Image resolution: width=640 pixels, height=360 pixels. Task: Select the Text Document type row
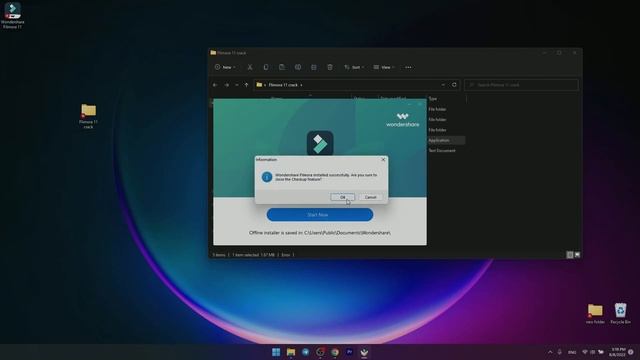point(442,151)
